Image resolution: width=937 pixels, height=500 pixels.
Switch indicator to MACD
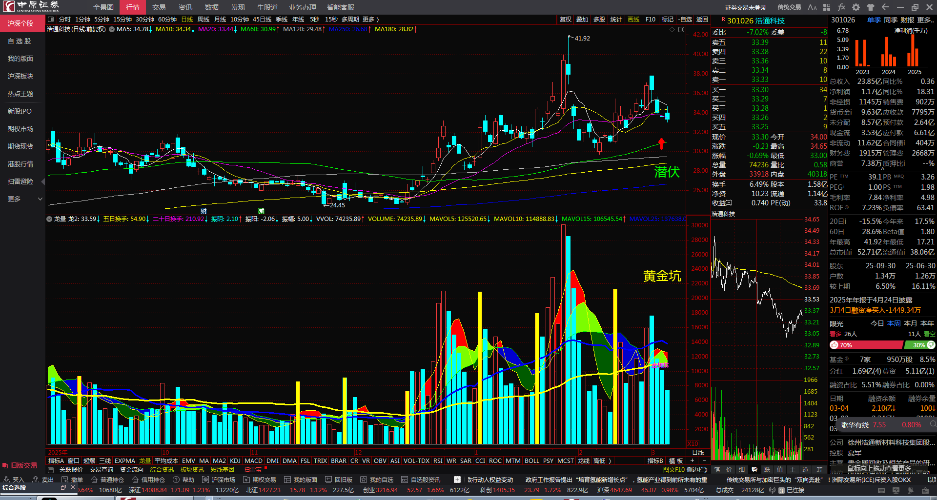pyautogui.click(x=253, y=461)
